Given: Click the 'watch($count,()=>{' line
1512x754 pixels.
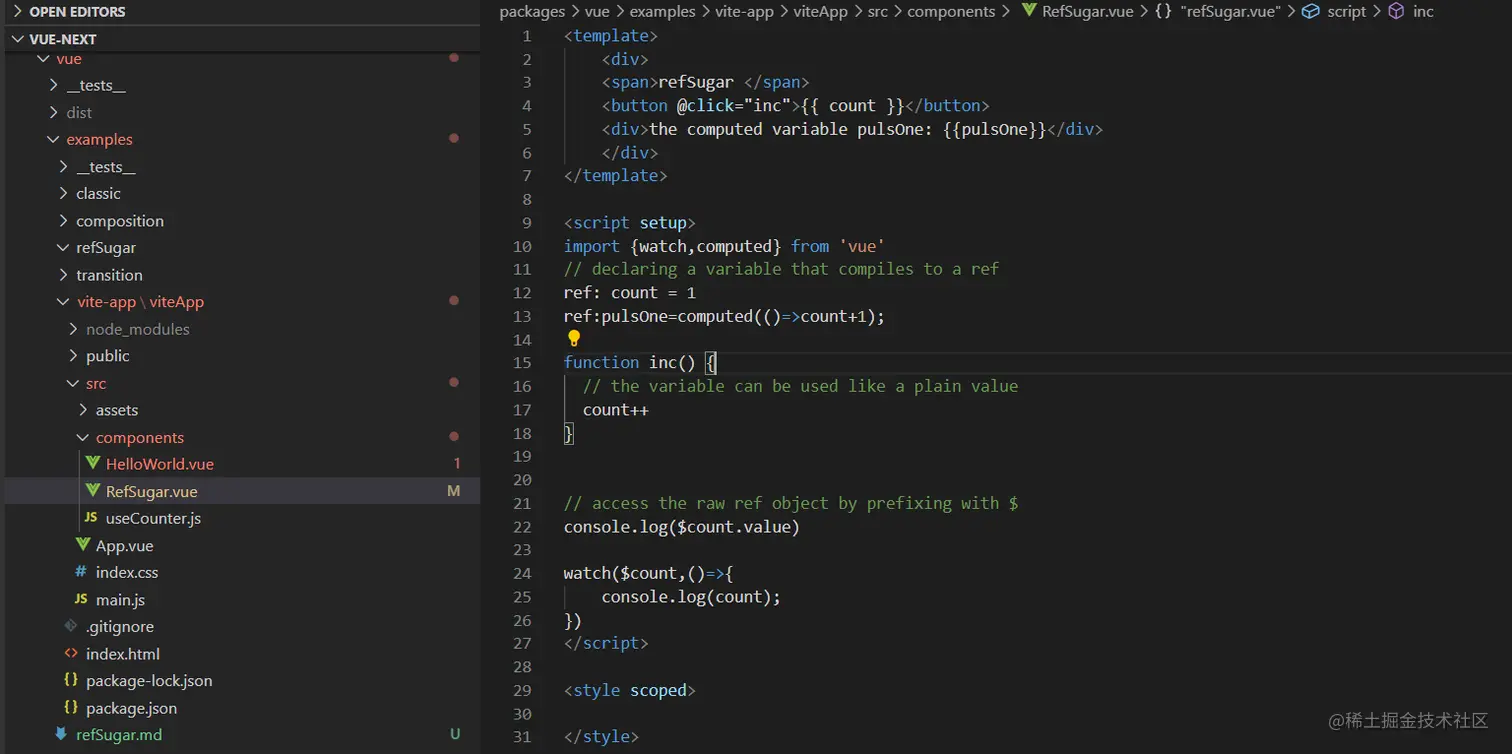Looking at the screenshot, I should pos(649,573).
